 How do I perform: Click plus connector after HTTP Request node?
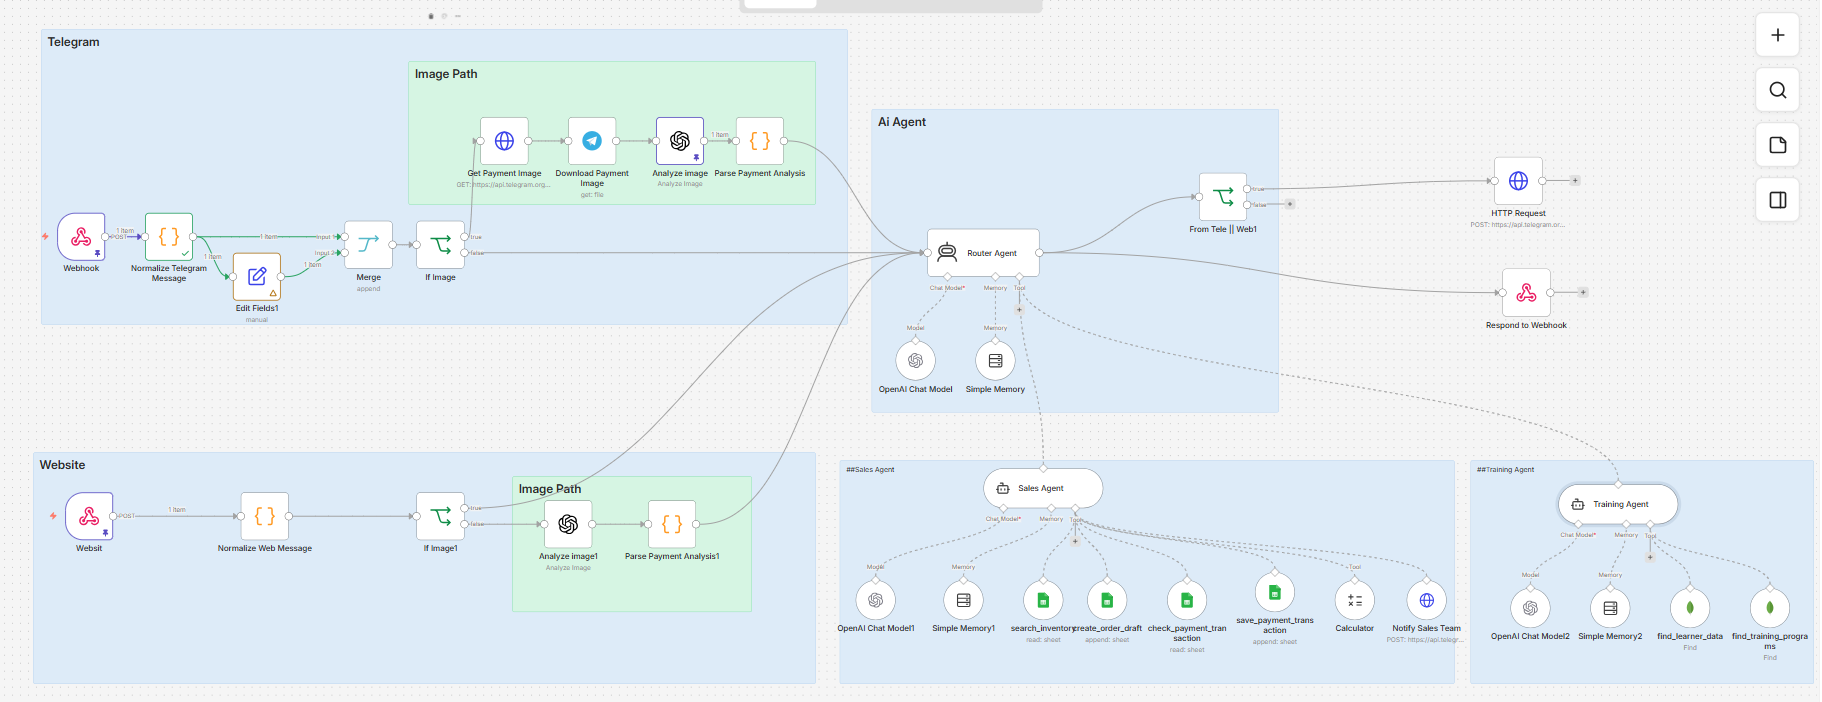[x=1575, y=181]
